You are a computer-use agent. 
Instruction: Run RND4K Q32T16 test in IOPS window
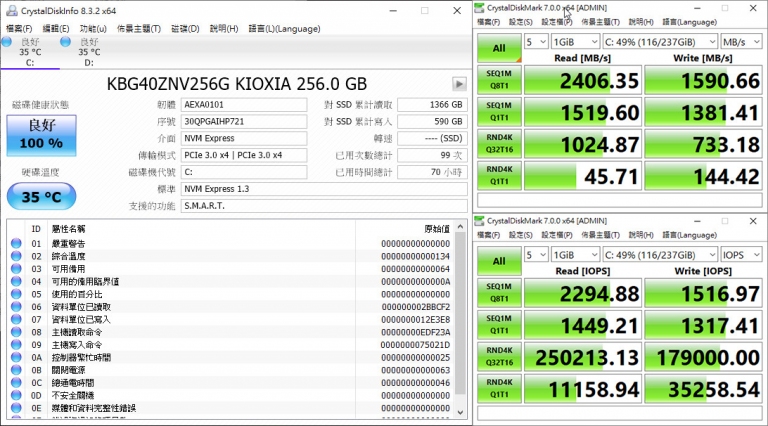[x=499, y=356]
